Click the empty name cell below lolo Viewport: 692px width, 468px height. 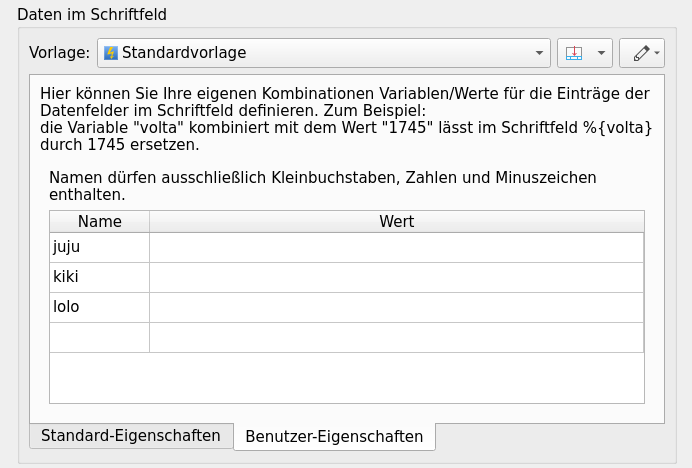[x=99, y=337]
